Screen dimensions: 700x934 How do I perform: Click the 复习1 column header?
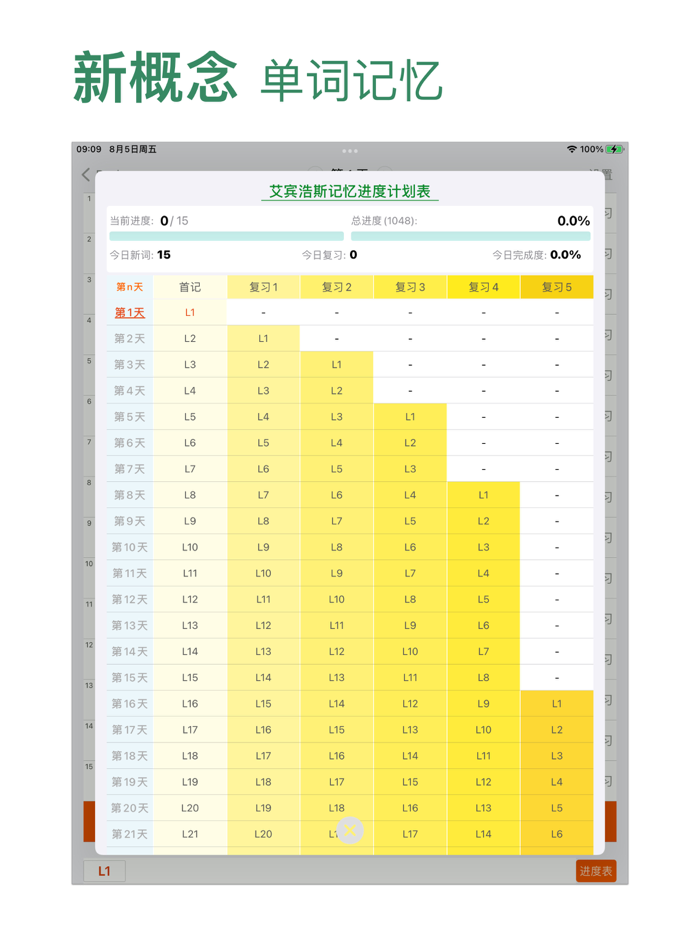click(263, 287)
